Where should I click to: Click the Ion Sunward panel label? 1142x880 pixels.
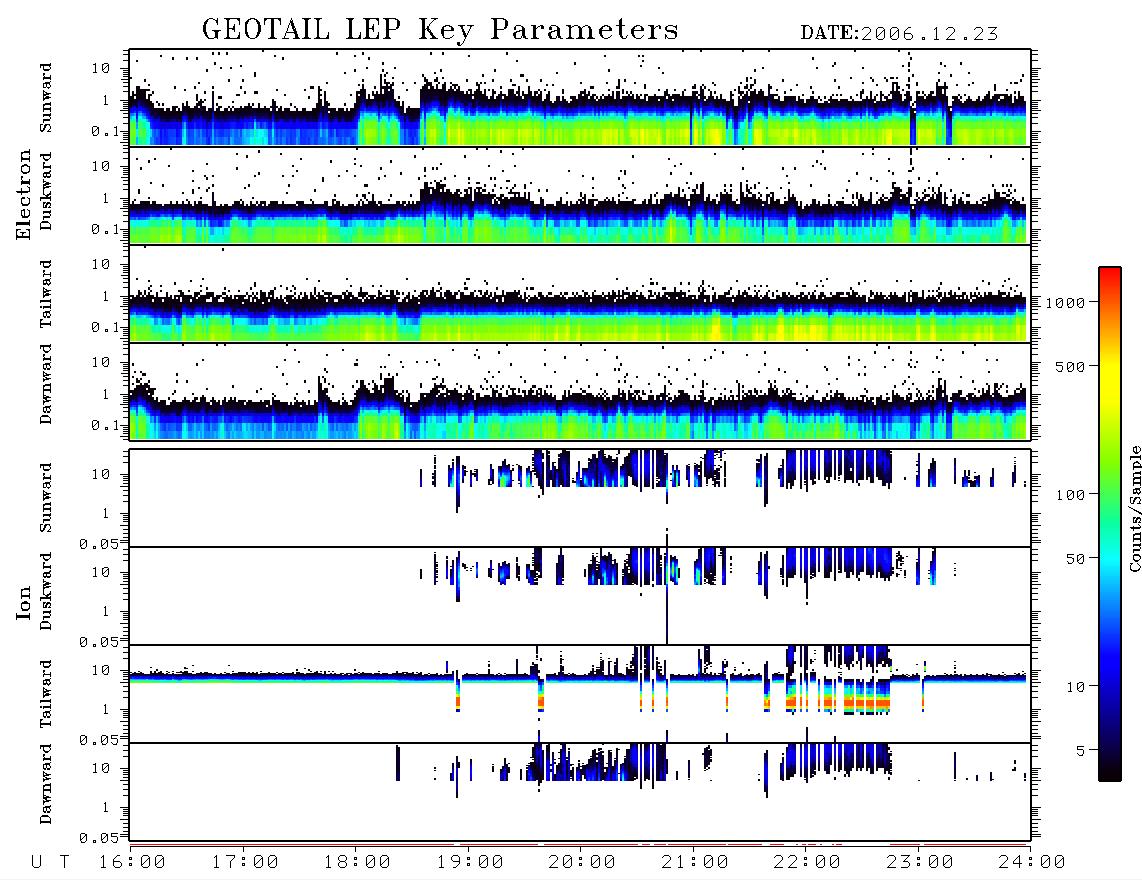point(46,498)
